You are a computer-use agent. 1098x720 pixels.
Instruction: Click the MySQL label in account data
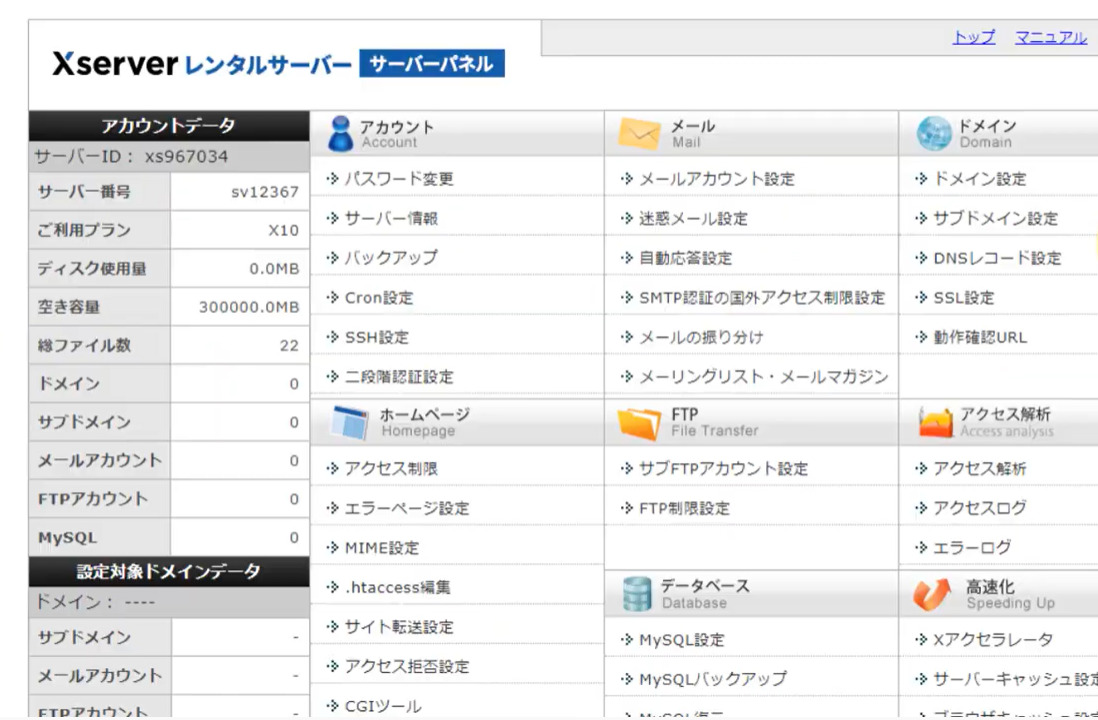point(67,538)
